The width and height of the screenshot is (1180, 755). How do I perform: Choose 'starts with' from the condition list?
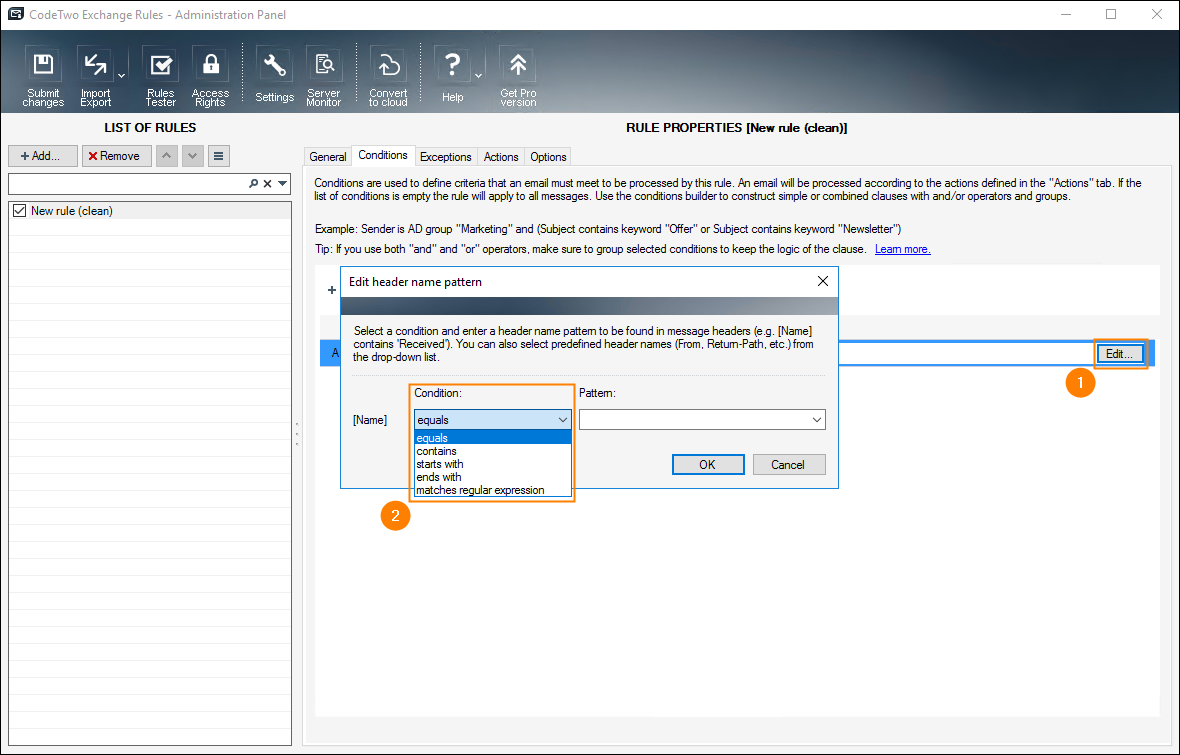493,464
